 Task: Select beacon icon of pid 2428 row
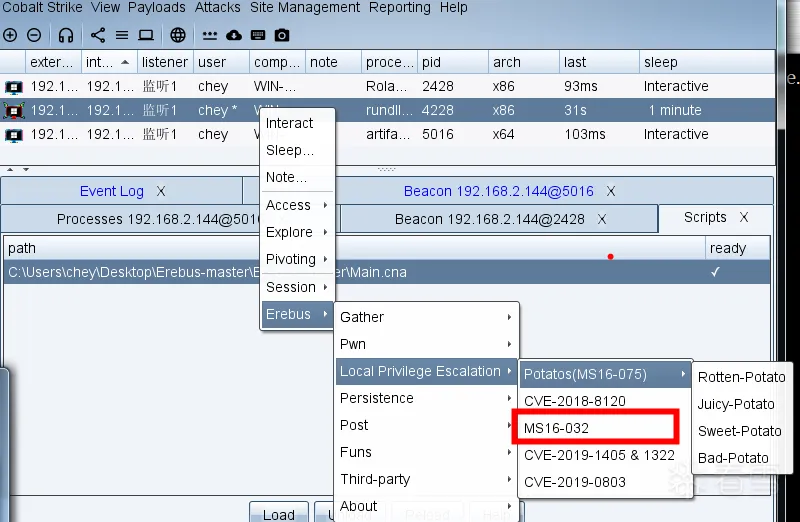[13, 87]
